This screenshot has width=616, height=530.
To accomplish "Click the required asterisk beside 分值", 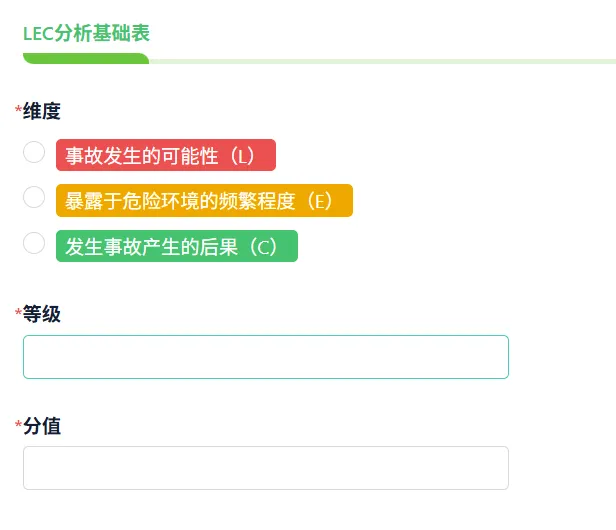I will tap(18, 424).
